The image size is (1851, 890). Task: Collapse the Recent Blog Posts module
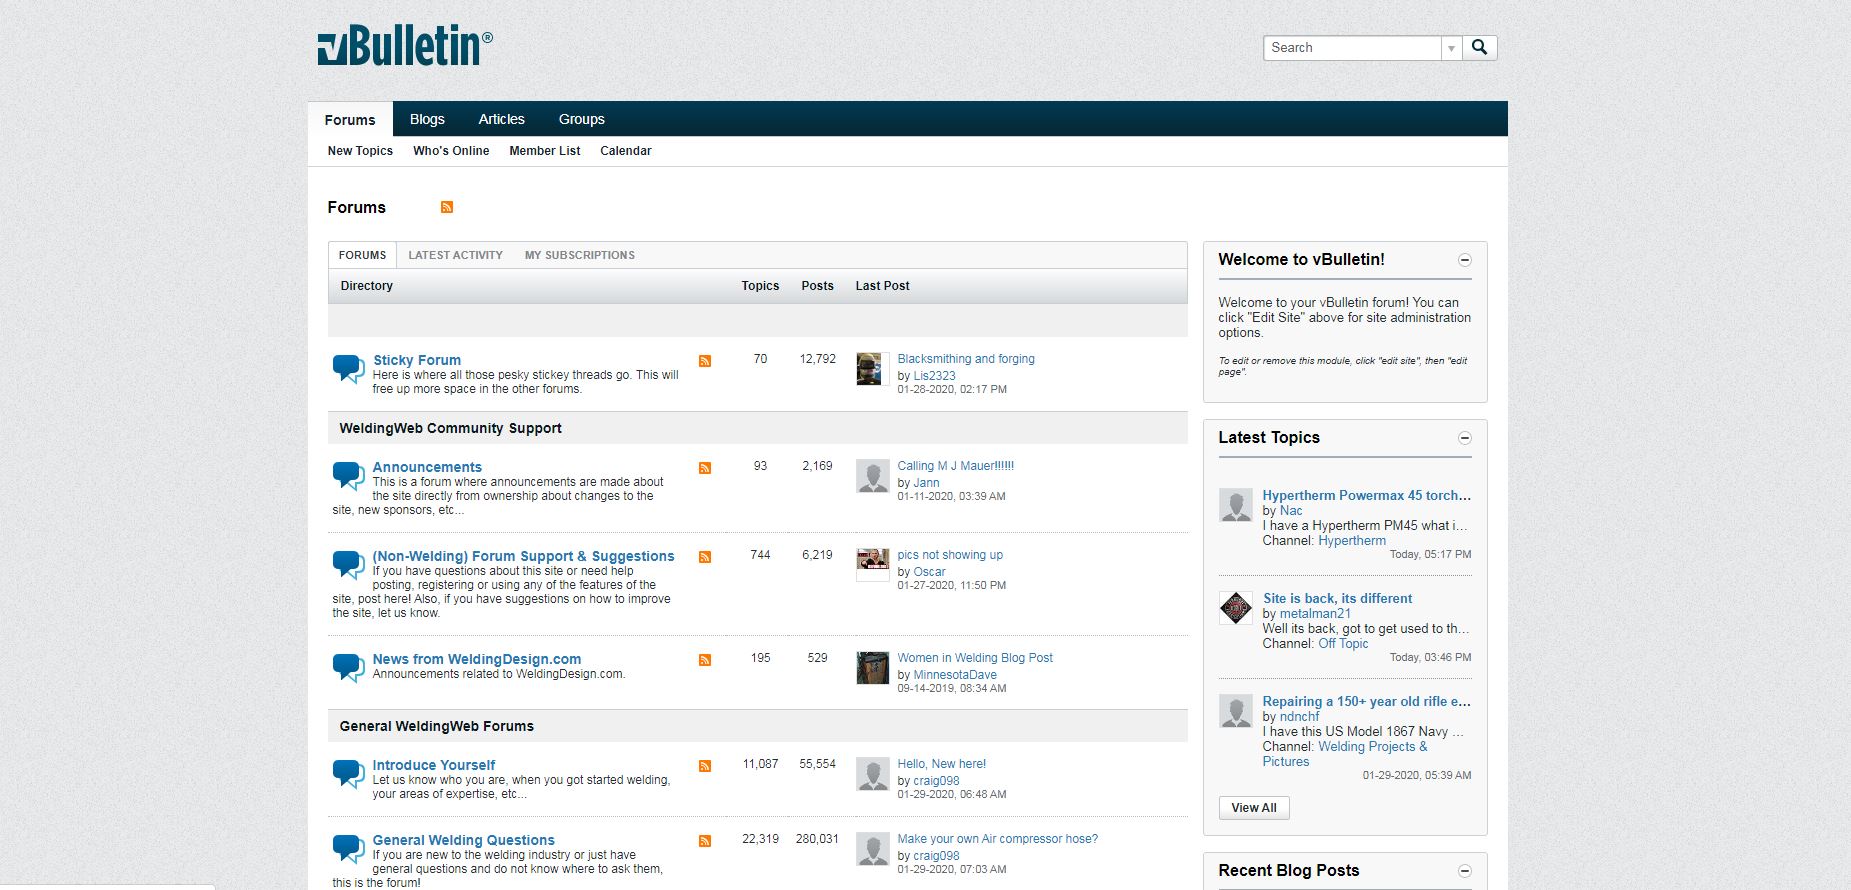1465,871
